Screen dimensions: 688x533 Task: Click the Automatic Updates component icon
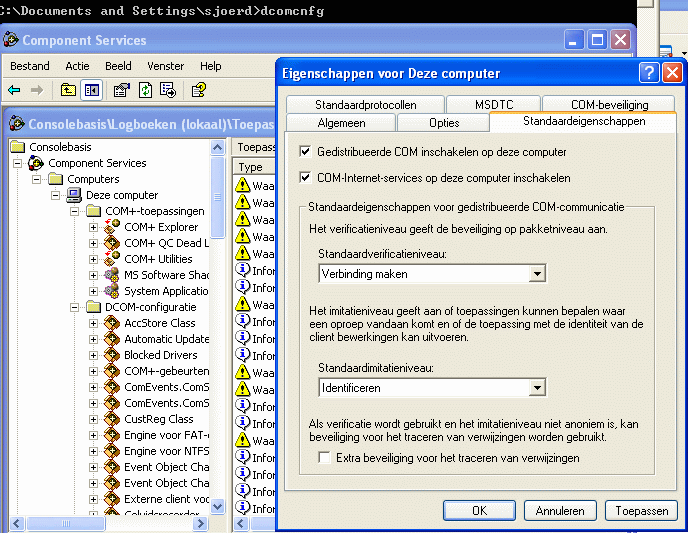pos(112,339)
